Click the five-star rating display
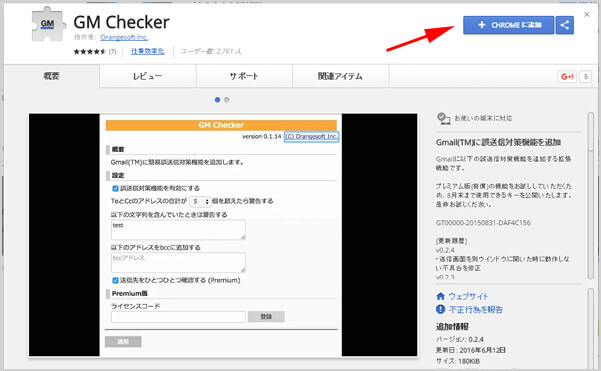Viewport: 601px width, 371px height. 89,51
